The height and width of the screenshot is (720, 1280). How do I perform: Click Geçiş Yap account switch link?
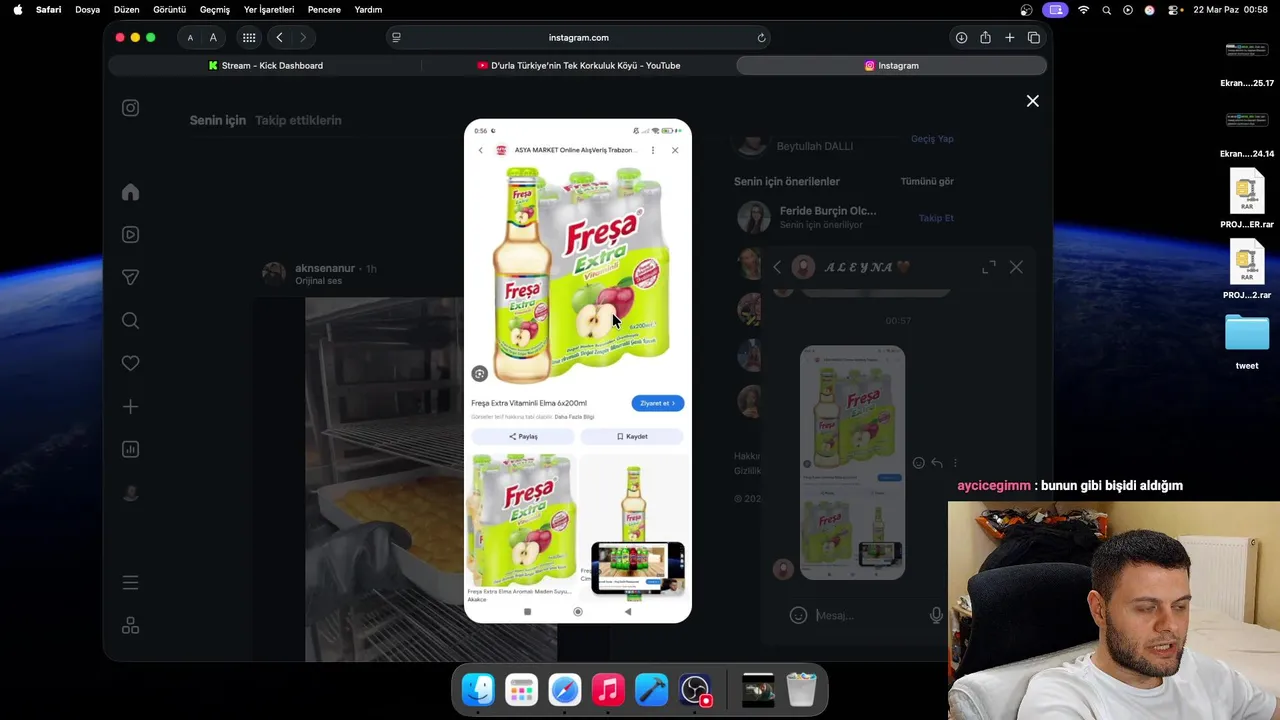[932, 139]
